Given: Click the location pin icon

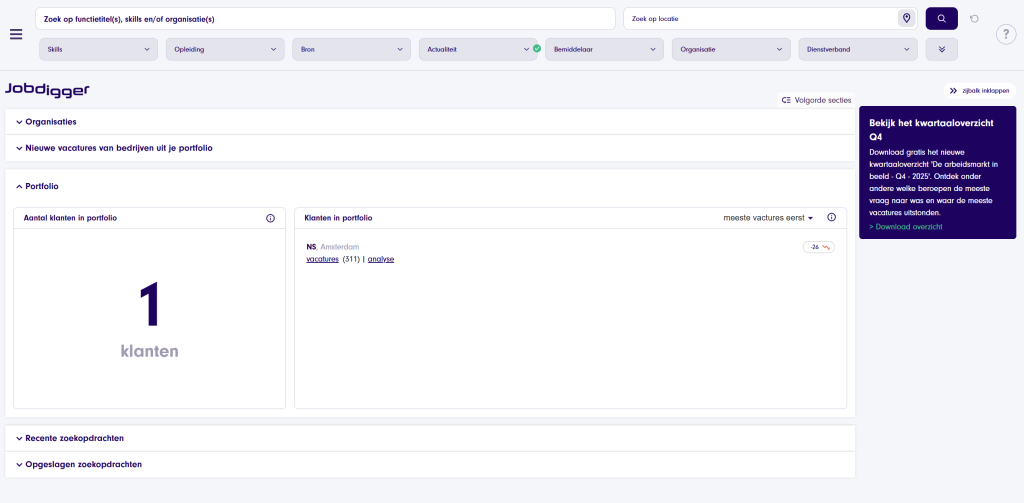Looking at the screenshot, I should pos(906,18).
